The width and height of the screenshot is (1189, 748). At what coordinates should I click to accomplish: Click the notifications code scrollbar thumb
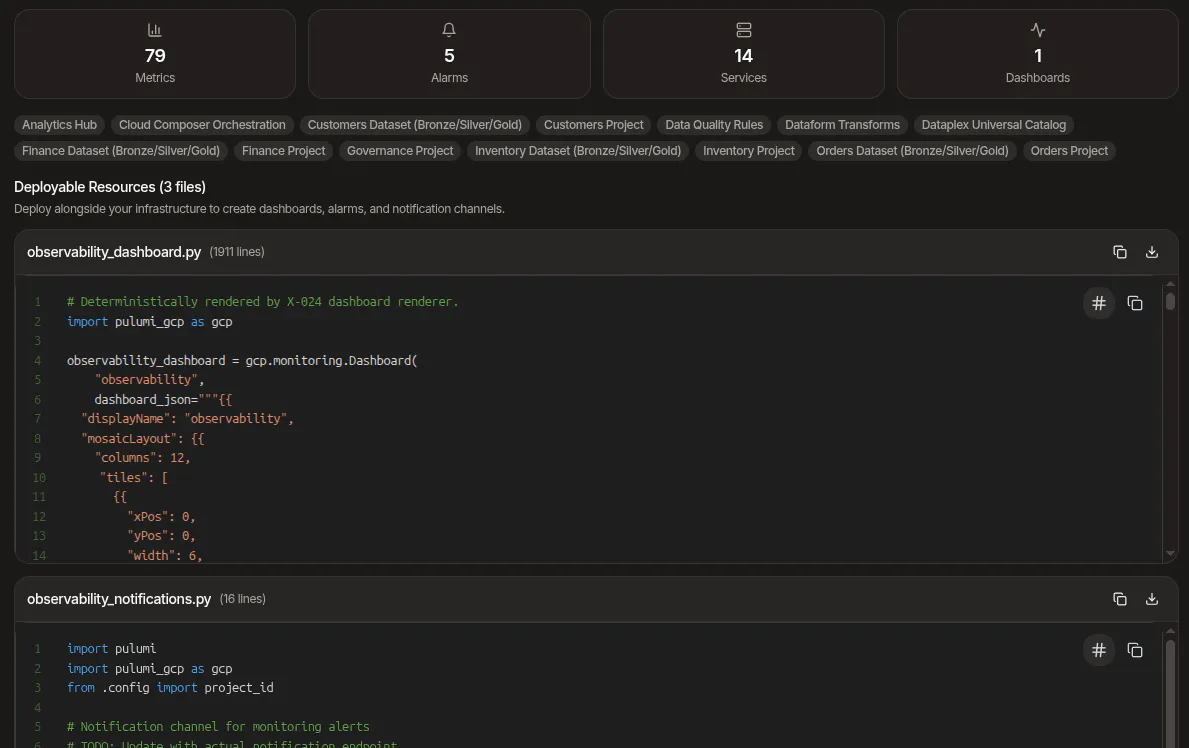[x=1170, y=692]
